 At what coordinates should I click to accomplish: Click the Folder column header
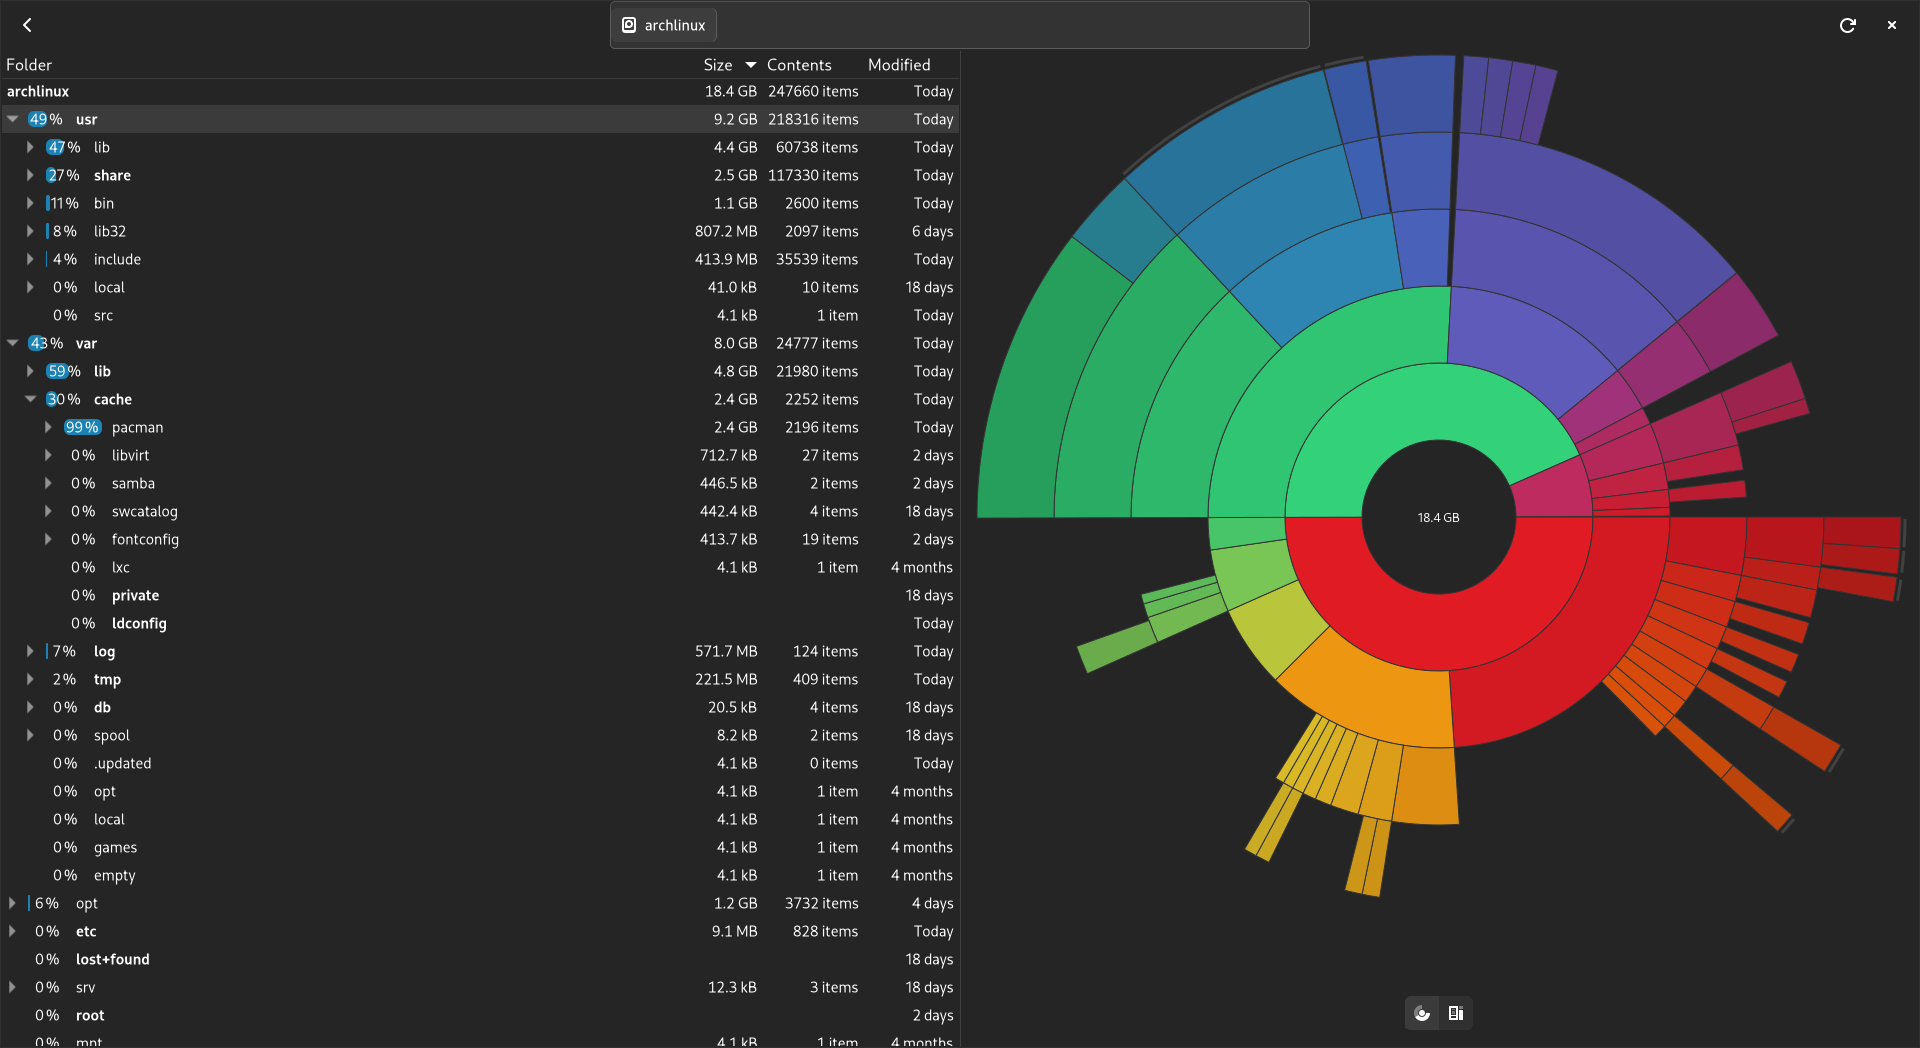click(29, 65)
